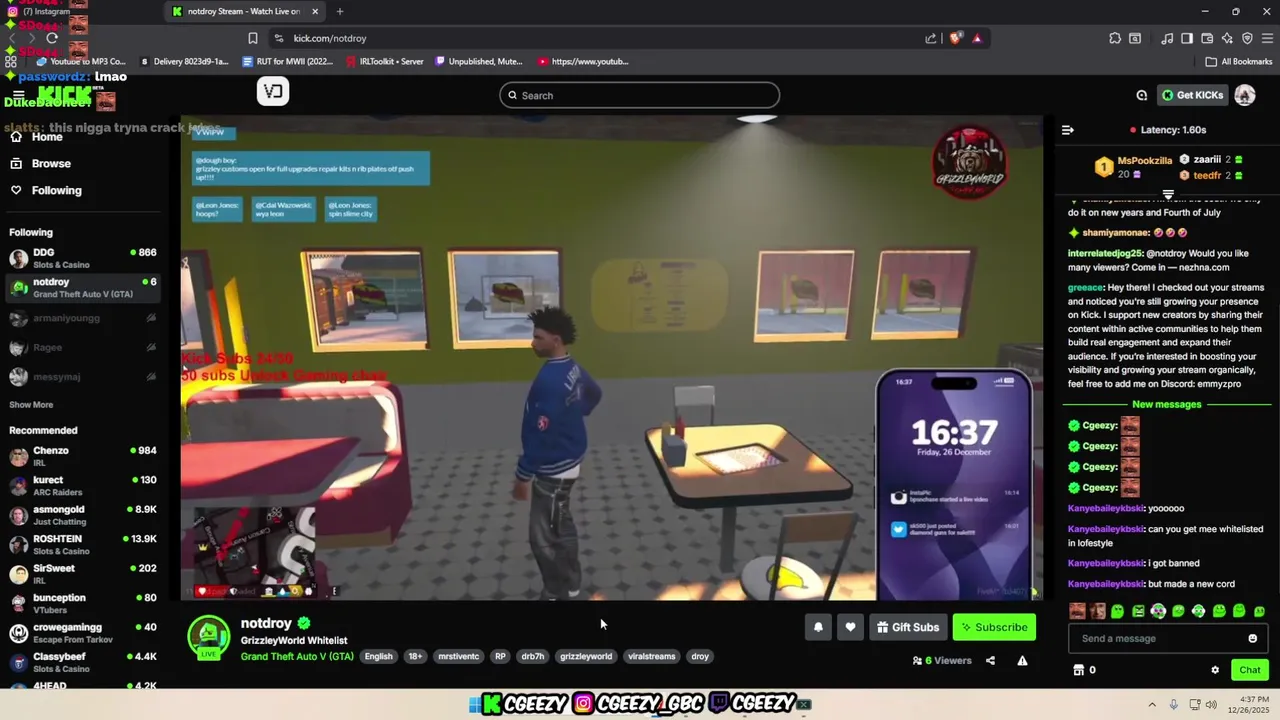Image resolution: width=1280 pixels, height=720 pixels.
Task: Open the site info icon in address bar
Action: pos(278,38)
